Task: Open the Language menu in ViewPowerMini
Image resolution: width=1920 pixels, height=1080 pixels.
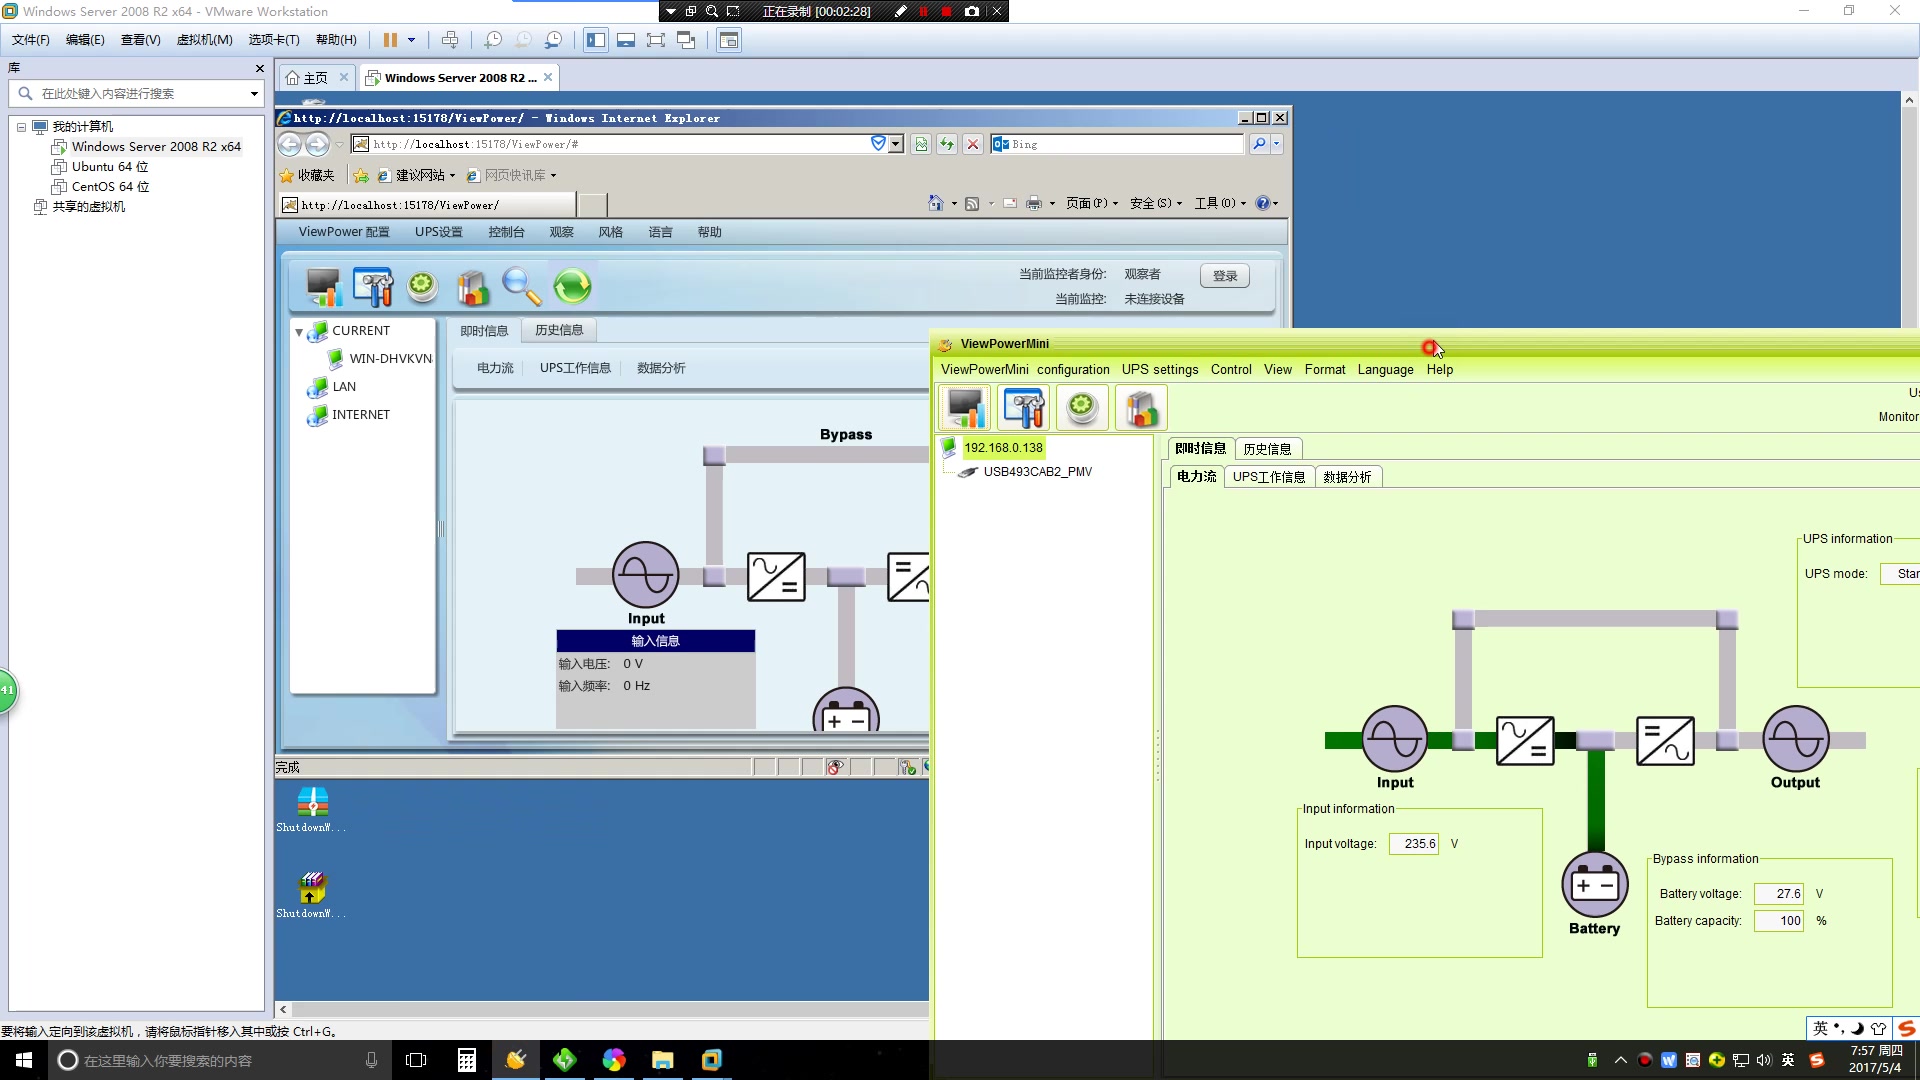Action: coord(1385,369)
